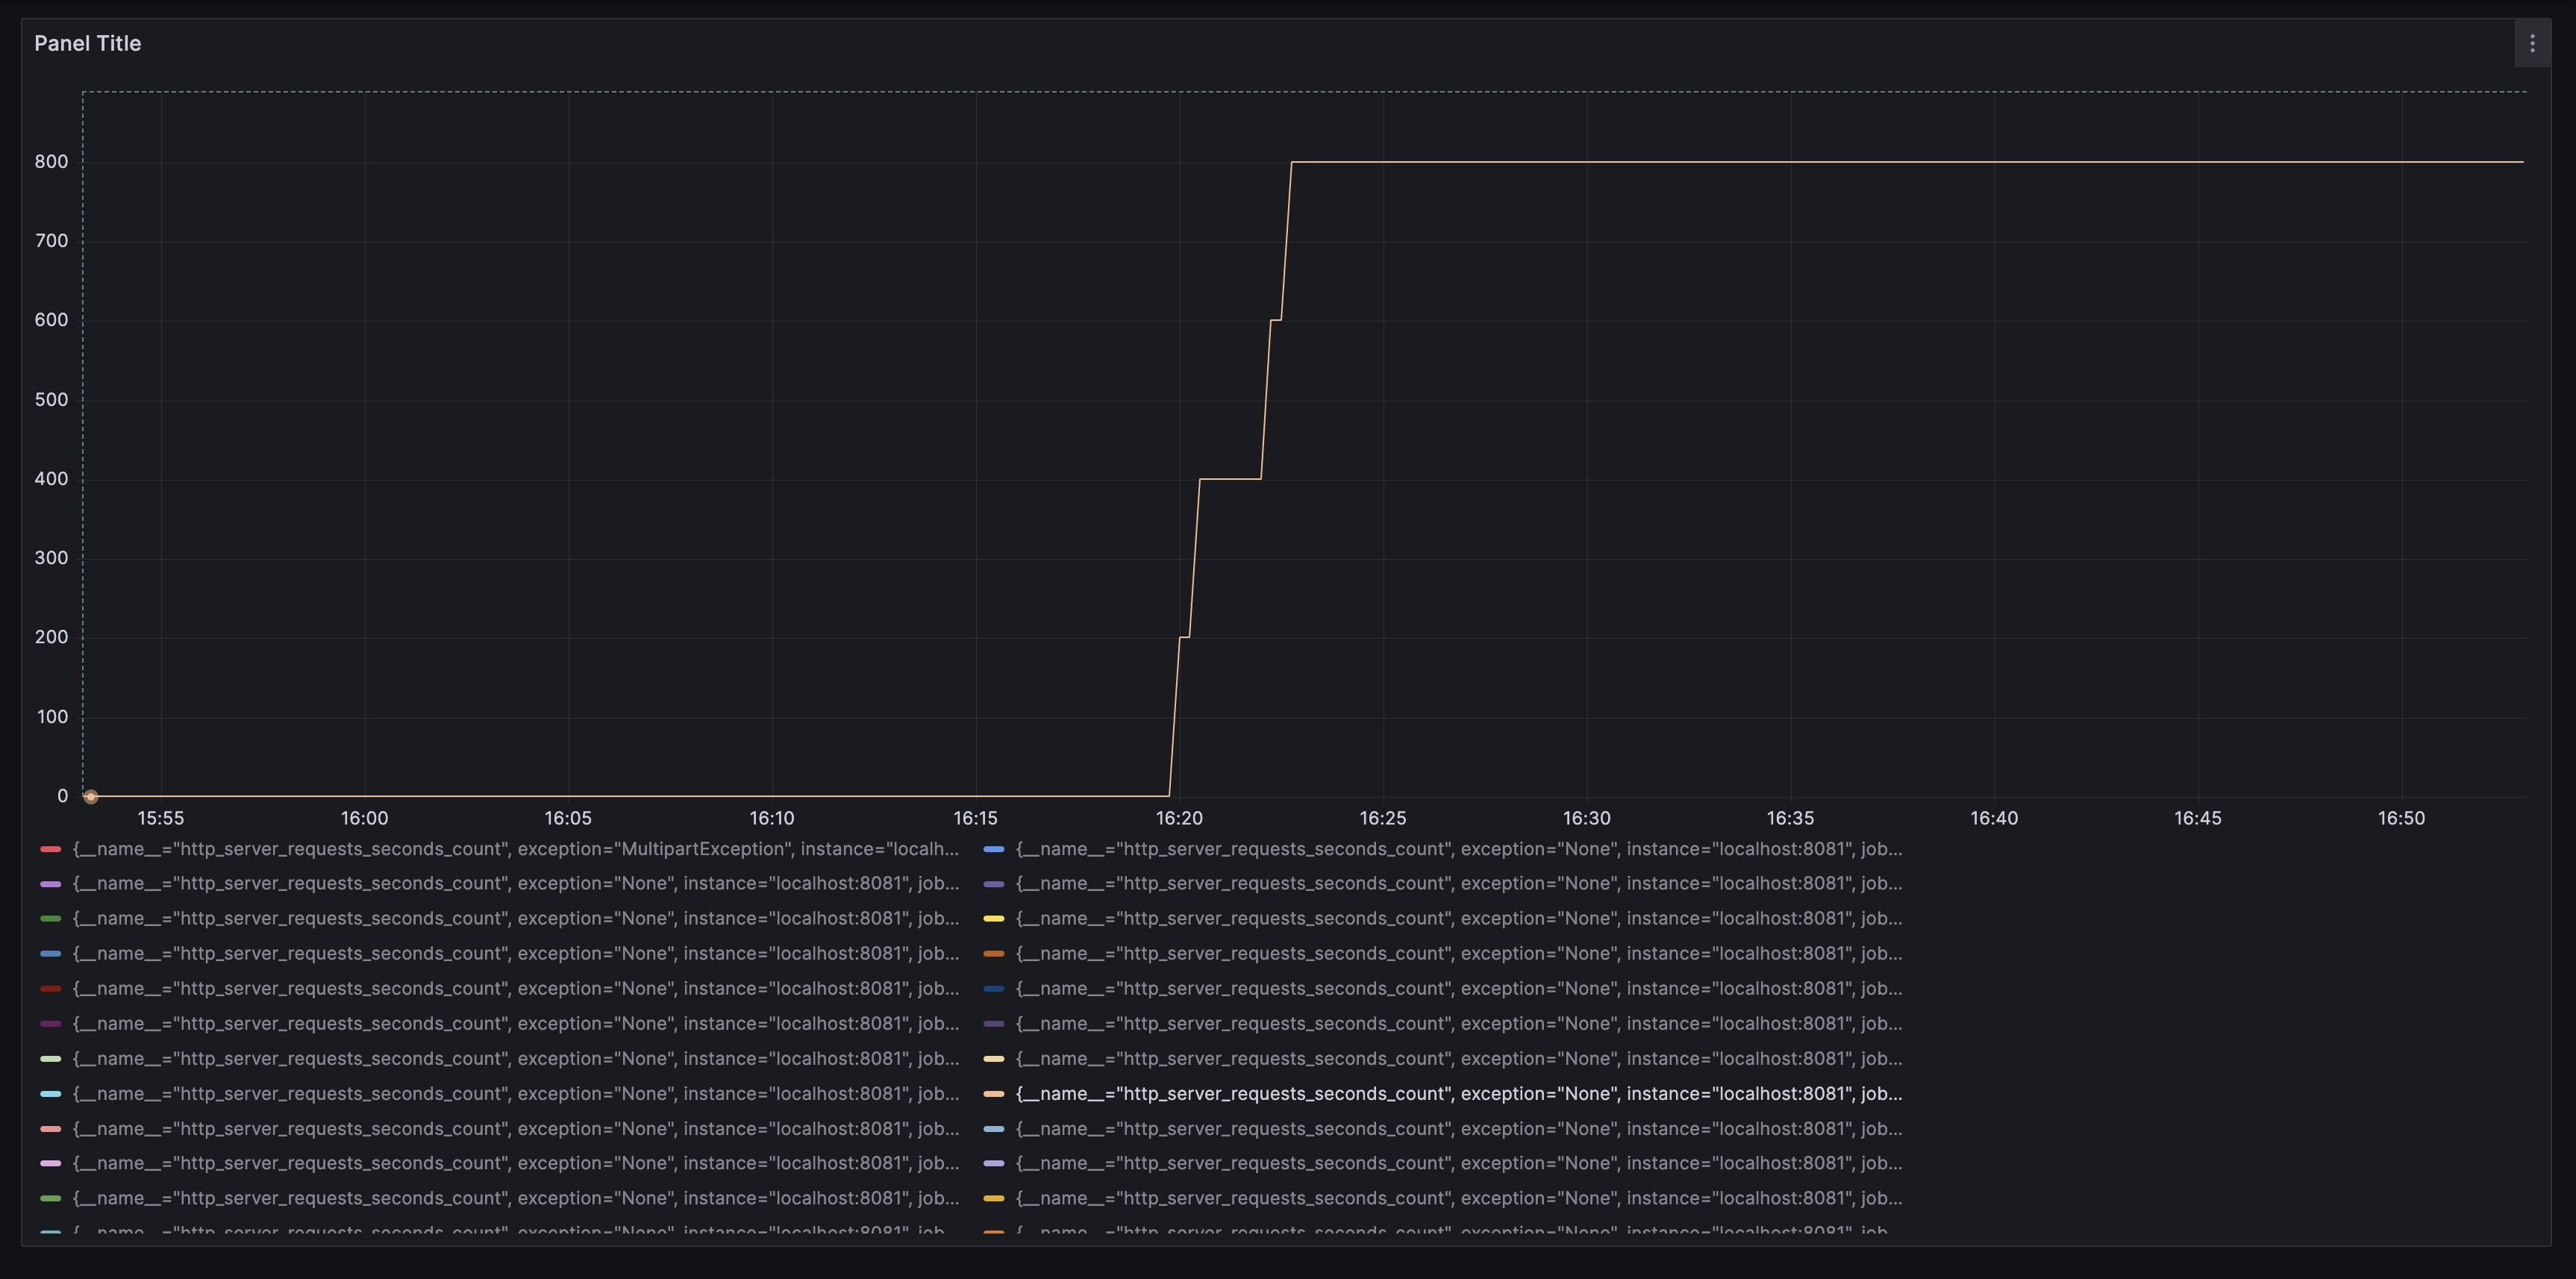Click the dark red legend color swatch
The image size is (2576, 1279).
click(51, 989)
